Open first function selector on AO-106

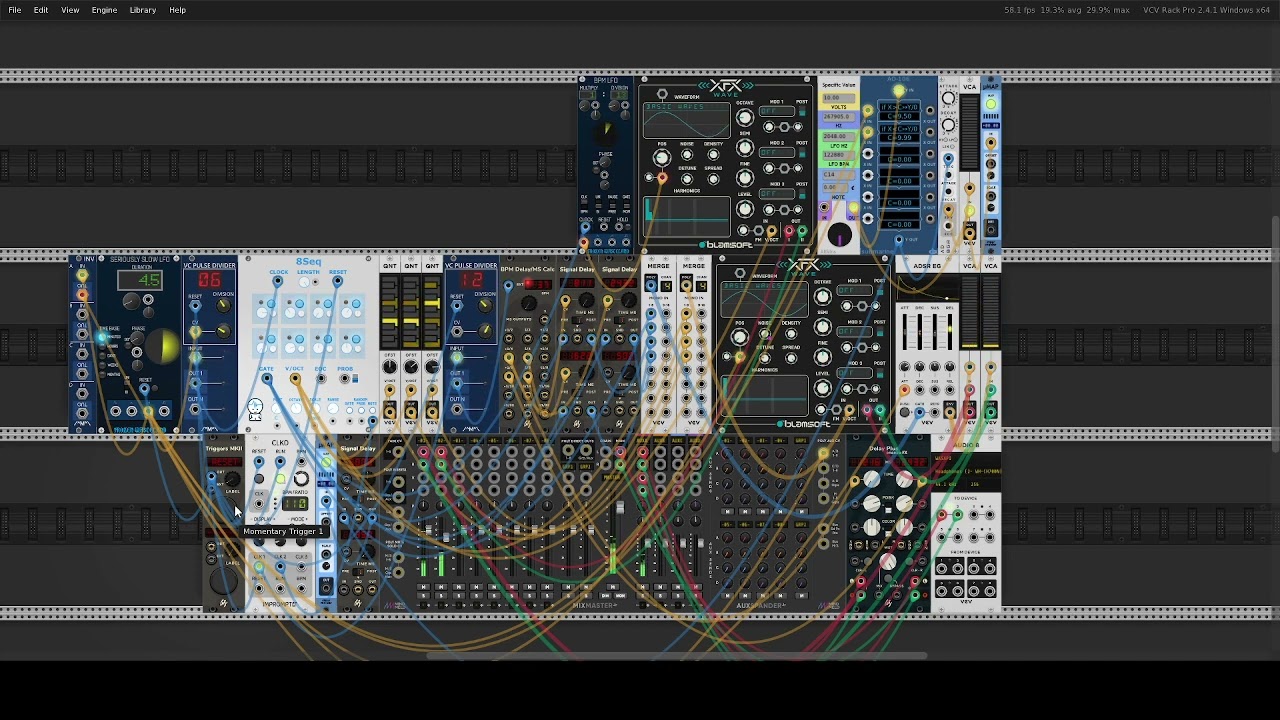coord(899,107)
